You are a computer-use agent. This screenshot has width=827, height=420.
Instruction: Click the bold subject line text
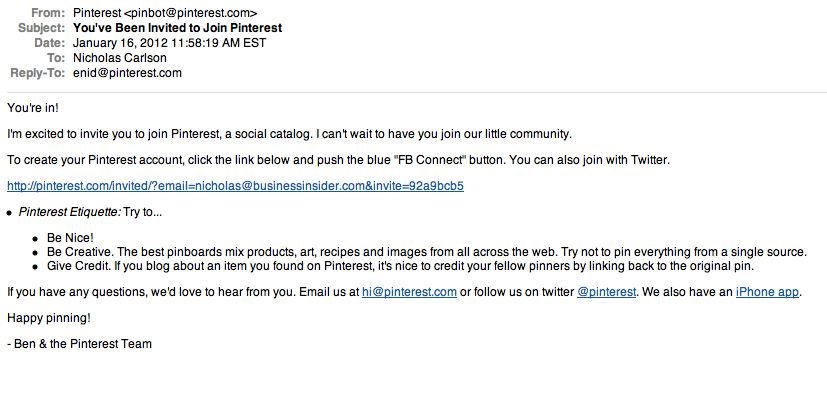pos(178,28)
